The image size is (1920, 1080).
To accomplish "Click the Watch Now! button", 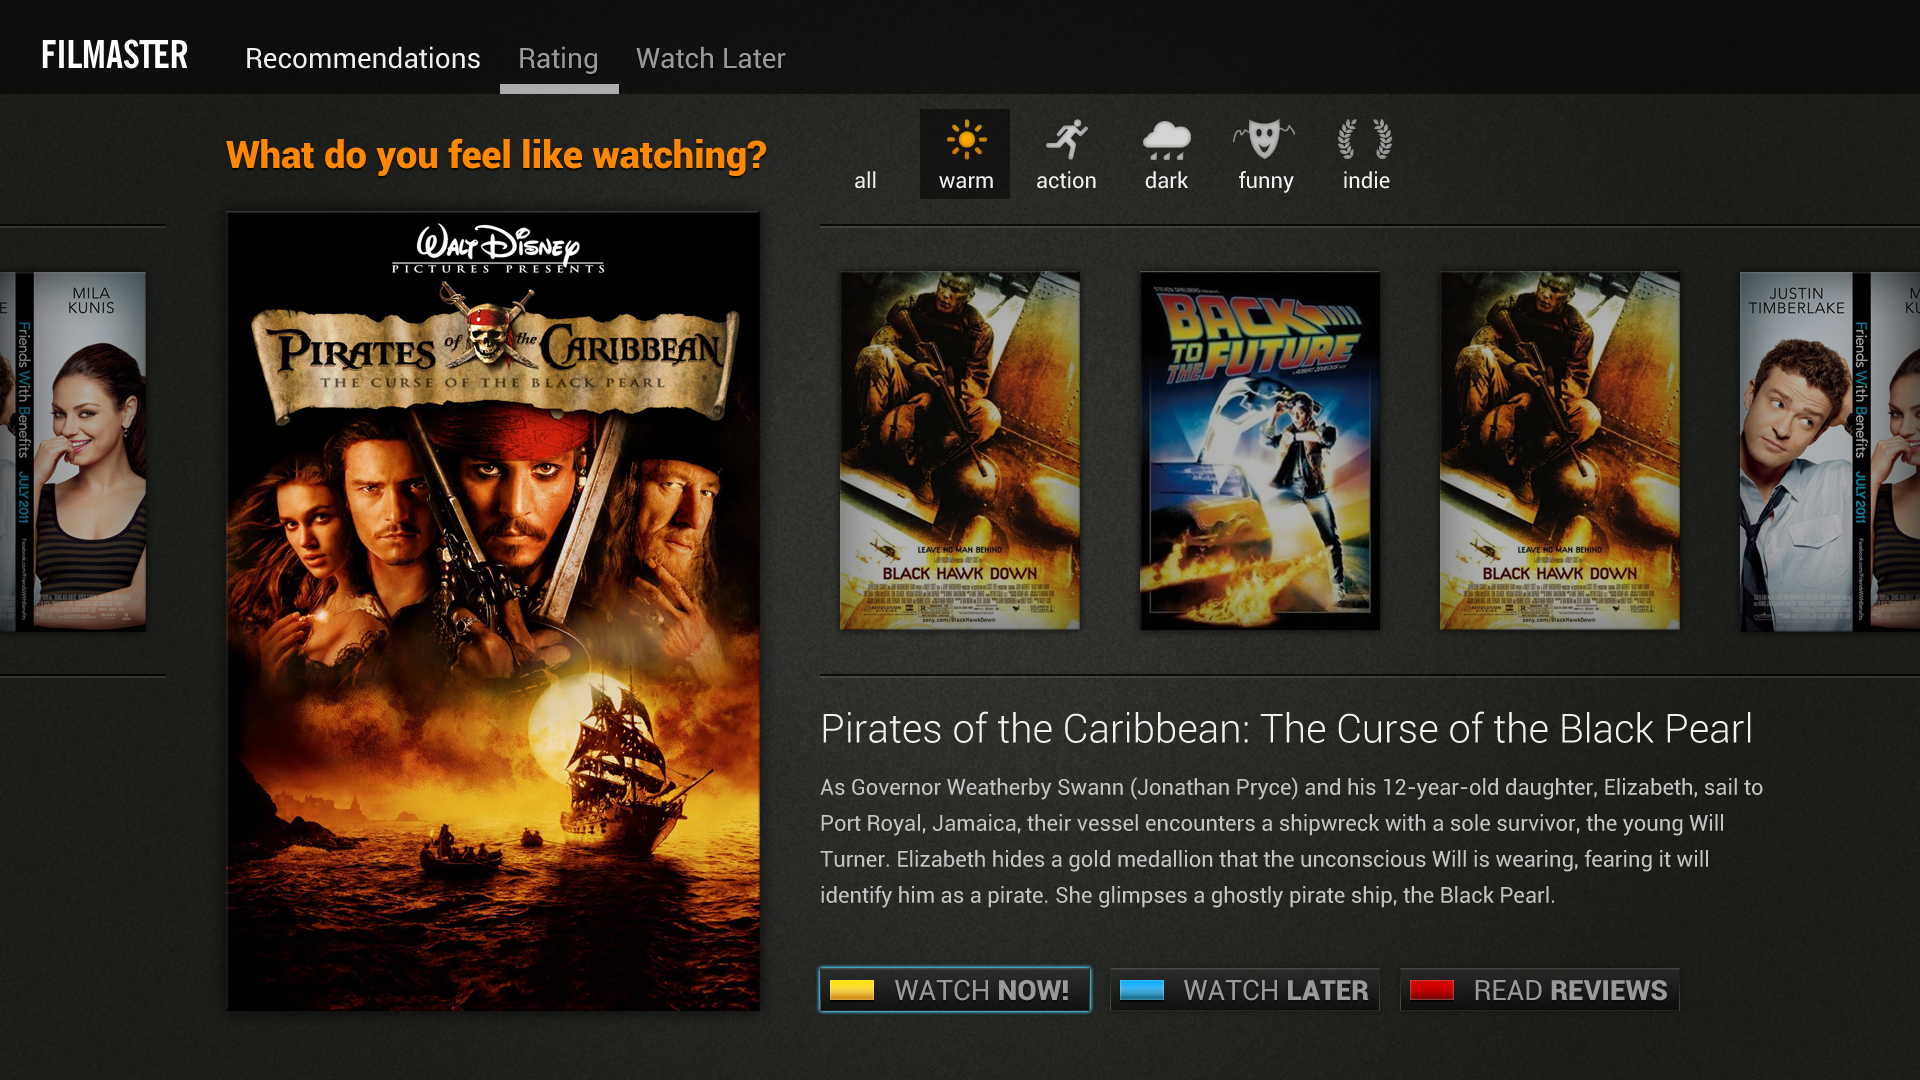I will point(955,990).
